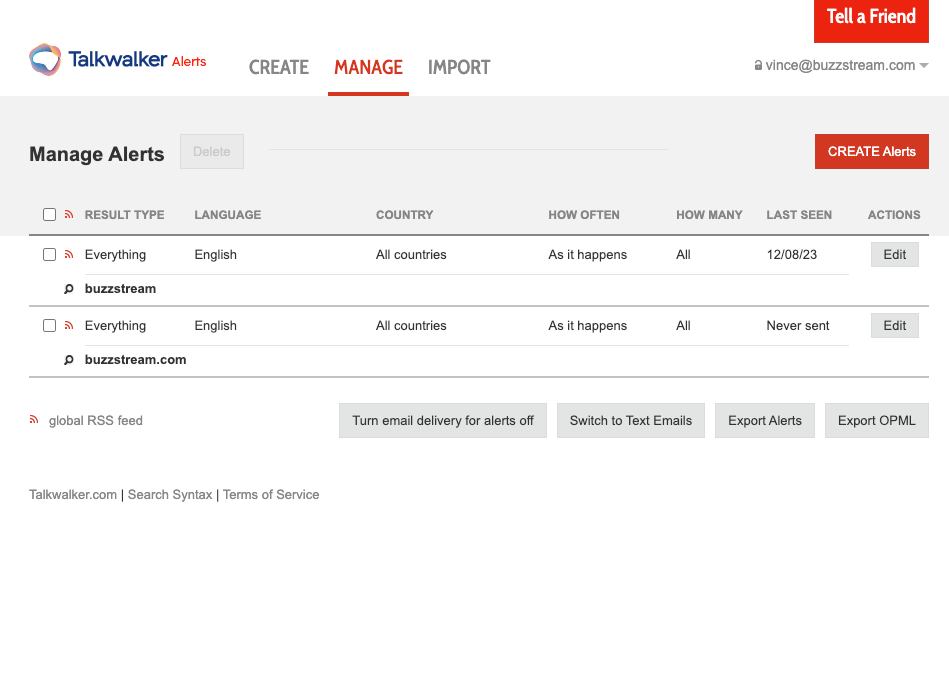Click the ACTIONS column header

coord(894,215)
